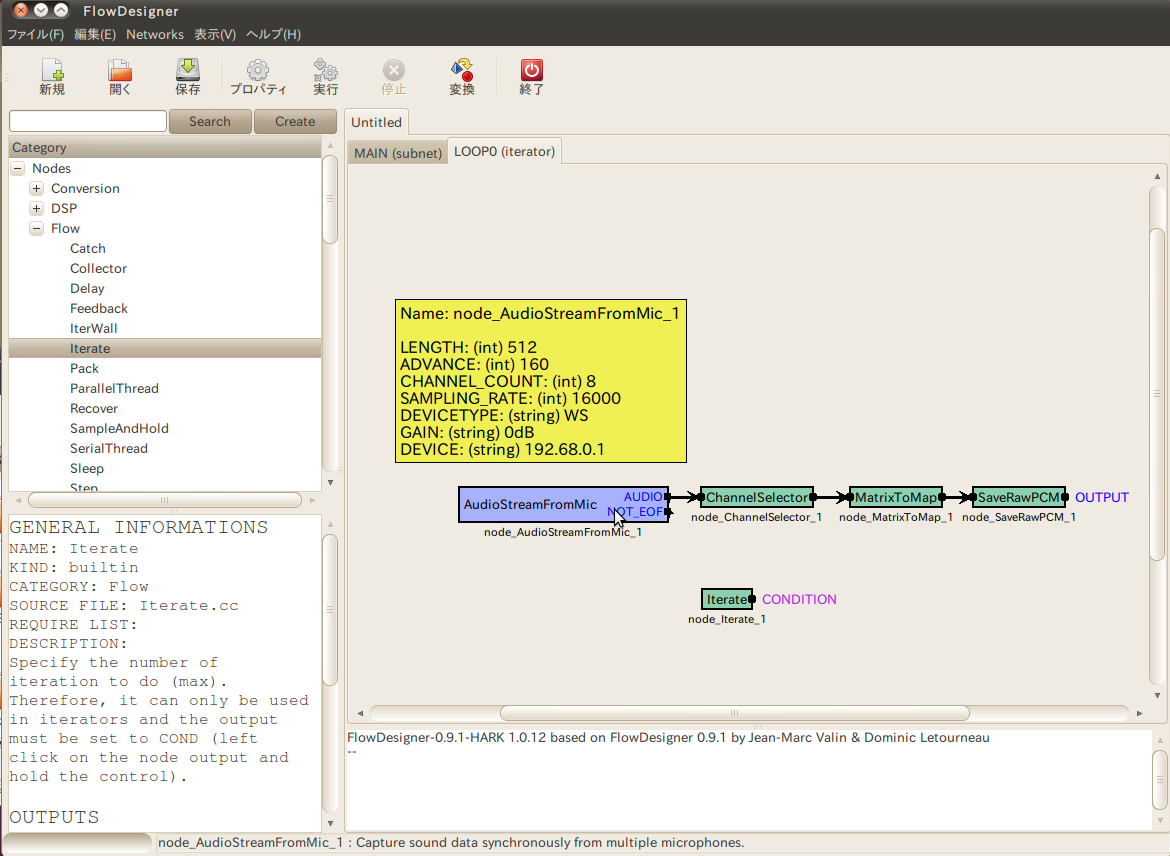Click the New (新規) toolbar icon
Viewport: 1170px width, 856px height.
click(x=52, y=77)
